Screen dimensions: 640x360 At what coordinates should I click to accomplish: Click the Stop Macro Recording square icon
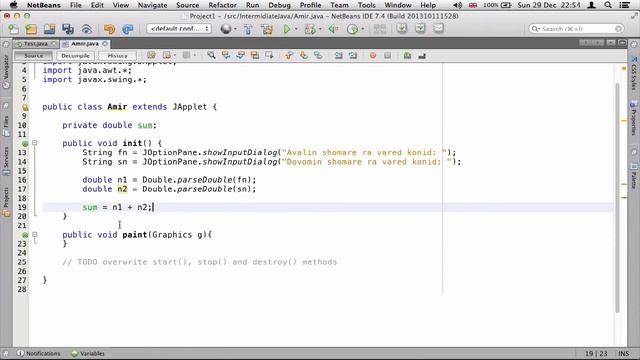tap(387, 55)
